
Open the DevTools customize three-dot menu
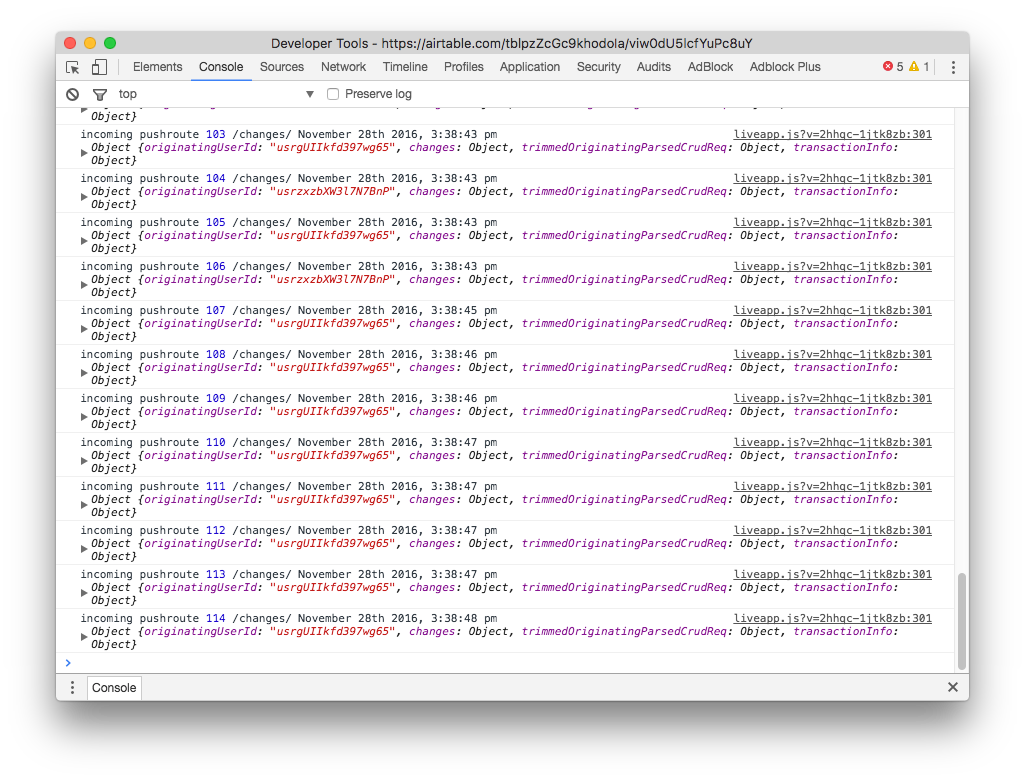click(x=953, y=66)
